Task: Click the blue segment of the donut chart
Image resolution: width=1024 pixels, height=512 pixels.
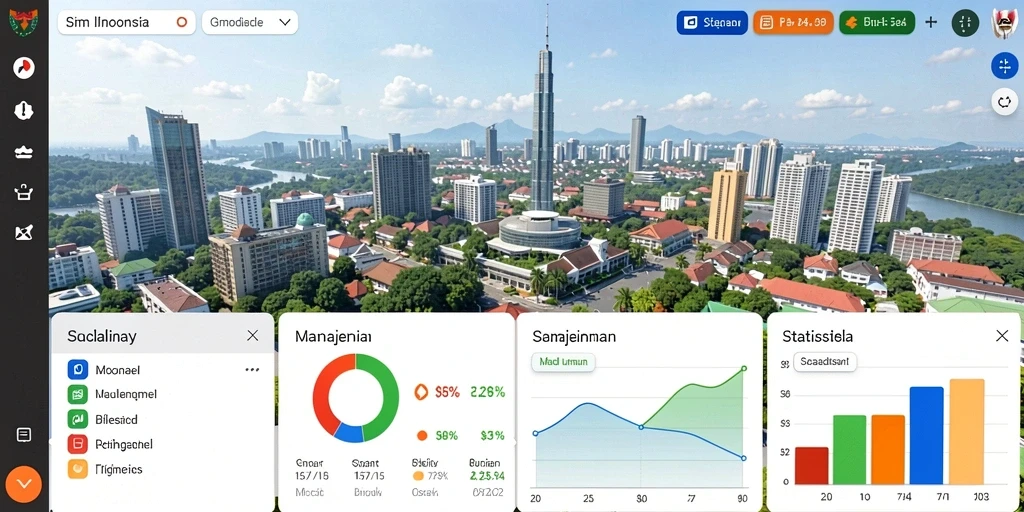Action: [x=349, y=433]
